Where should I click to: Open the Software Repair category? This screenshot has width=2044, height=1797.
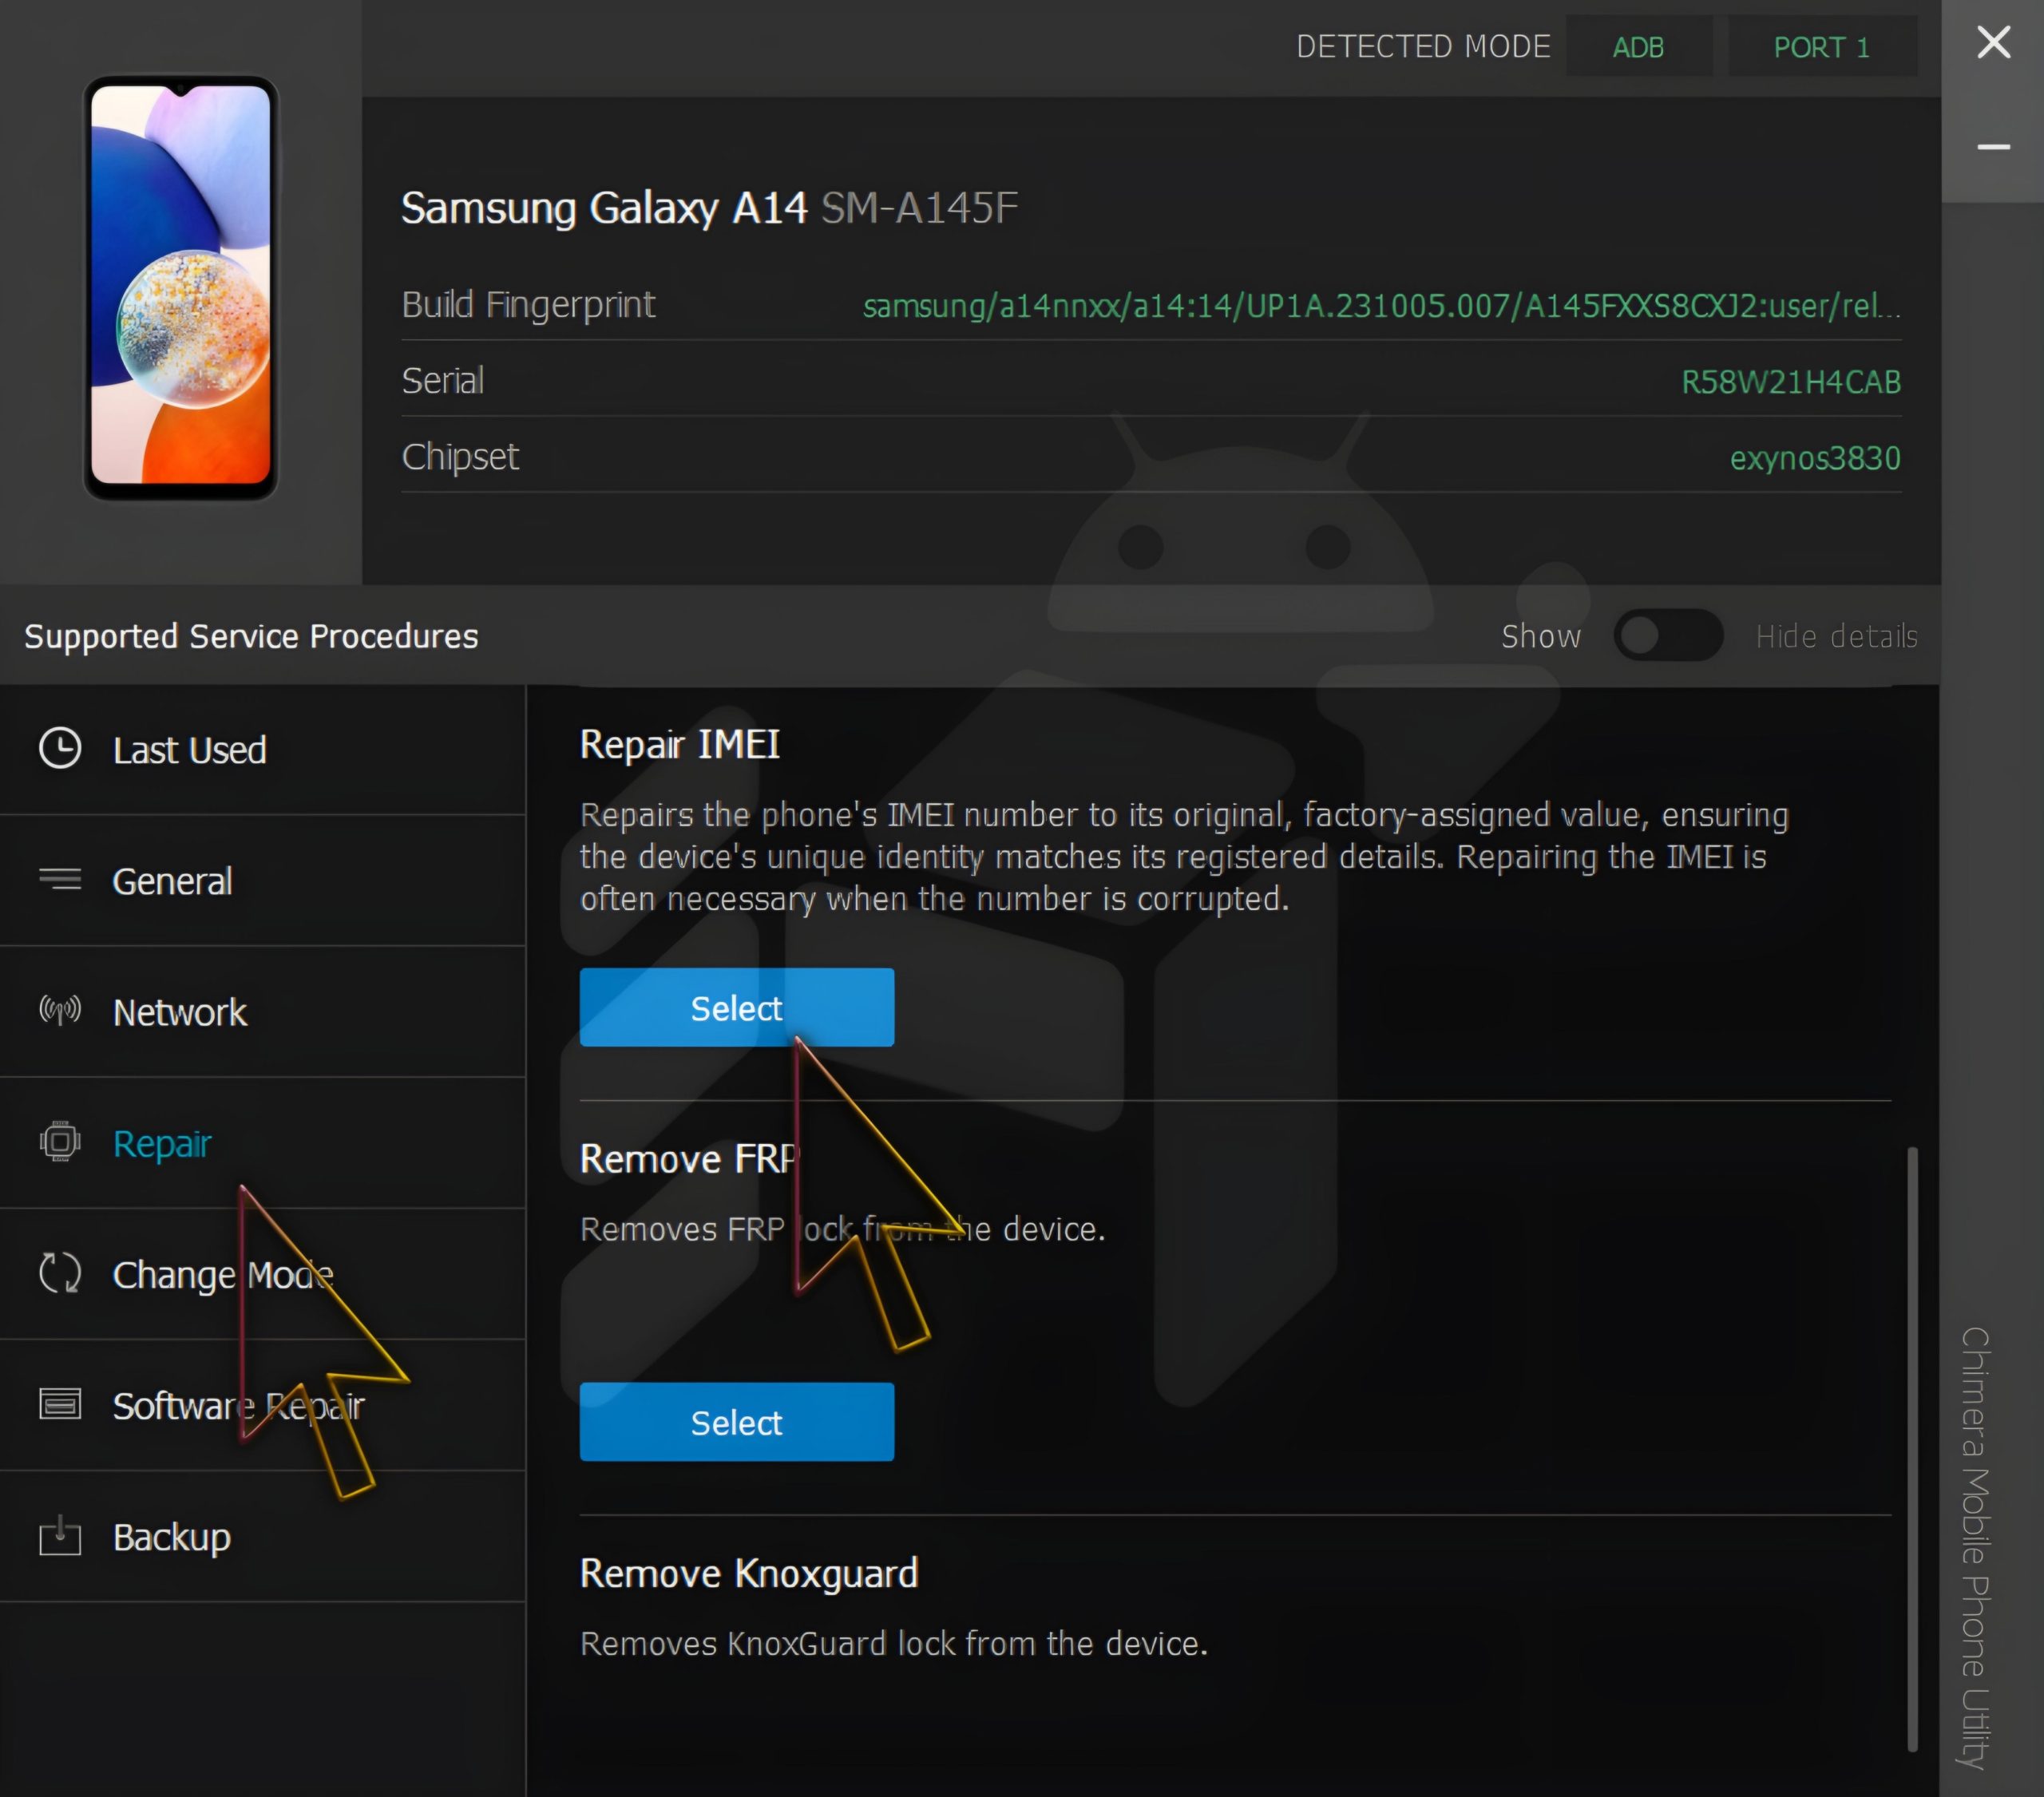click(x=262, y=1405)
